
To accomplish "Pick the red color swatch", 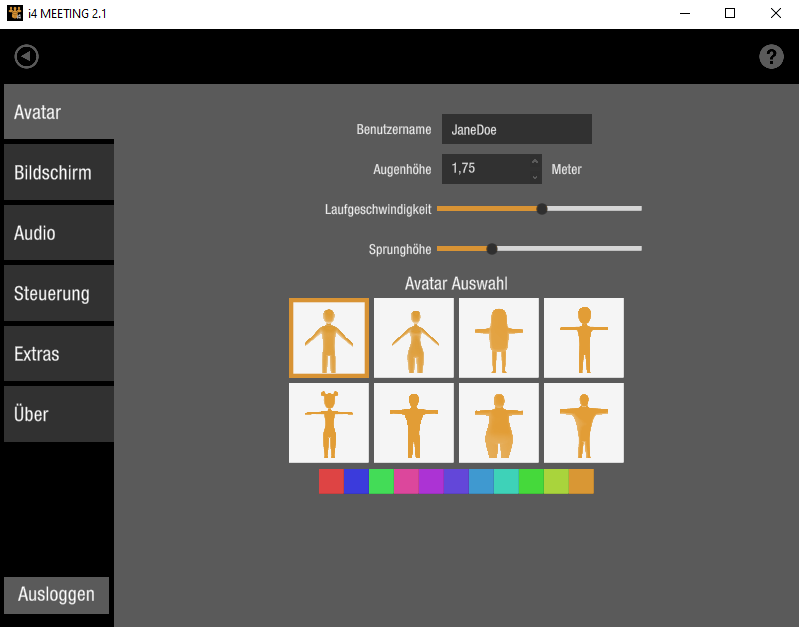I will (x=331, y=481).
